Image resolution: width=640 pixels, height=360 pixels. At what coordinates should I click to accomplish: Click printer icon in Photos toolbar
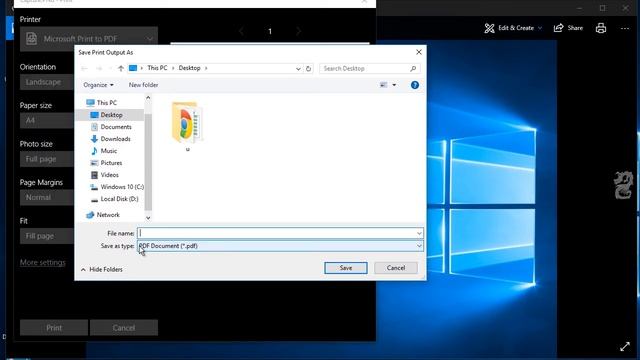(601, 28)
